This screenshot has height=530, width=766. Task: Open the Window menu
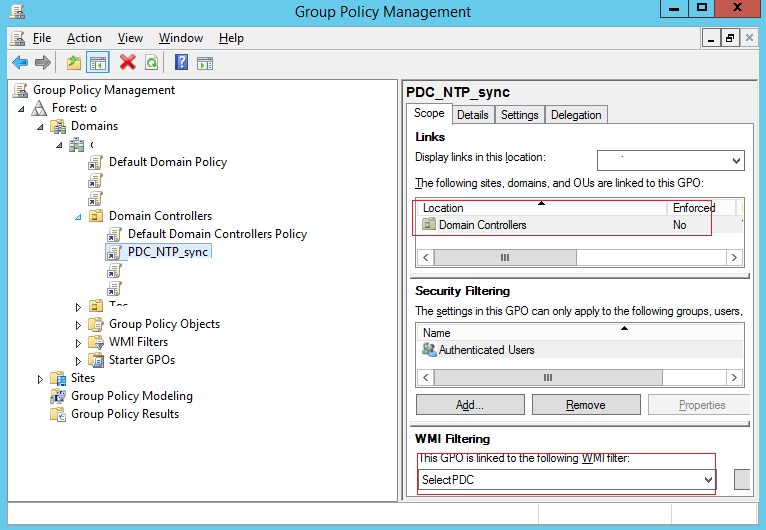[x=181, y=38]
